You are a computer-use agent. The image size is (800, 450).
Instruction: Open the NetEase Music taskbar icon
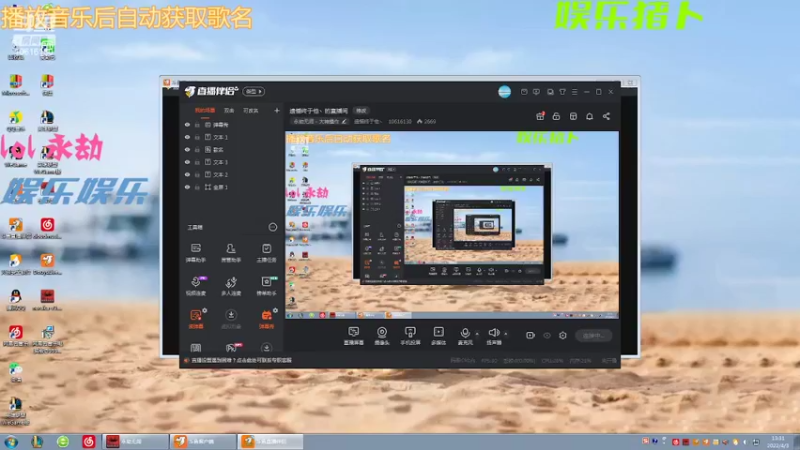click(89, 441)
